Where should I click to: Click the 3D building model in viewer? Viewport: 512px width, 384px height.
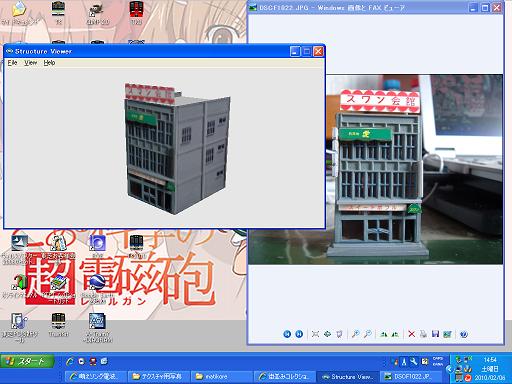click(177, 148)
